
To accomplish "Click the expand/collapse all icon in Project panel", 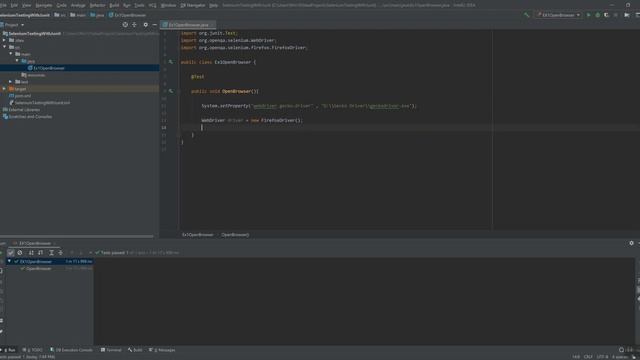I will 134,25.
